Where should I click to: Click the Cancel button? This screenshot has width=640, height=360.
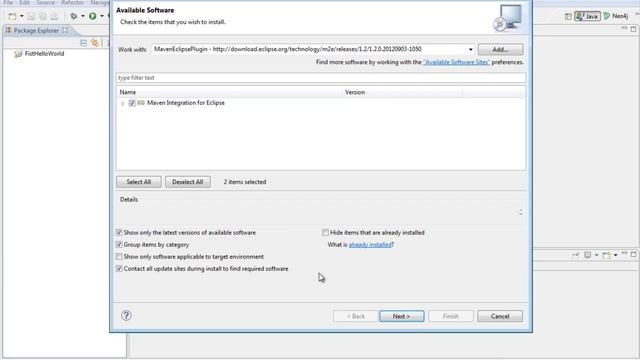pyautogui.click(x=500, y=316)
